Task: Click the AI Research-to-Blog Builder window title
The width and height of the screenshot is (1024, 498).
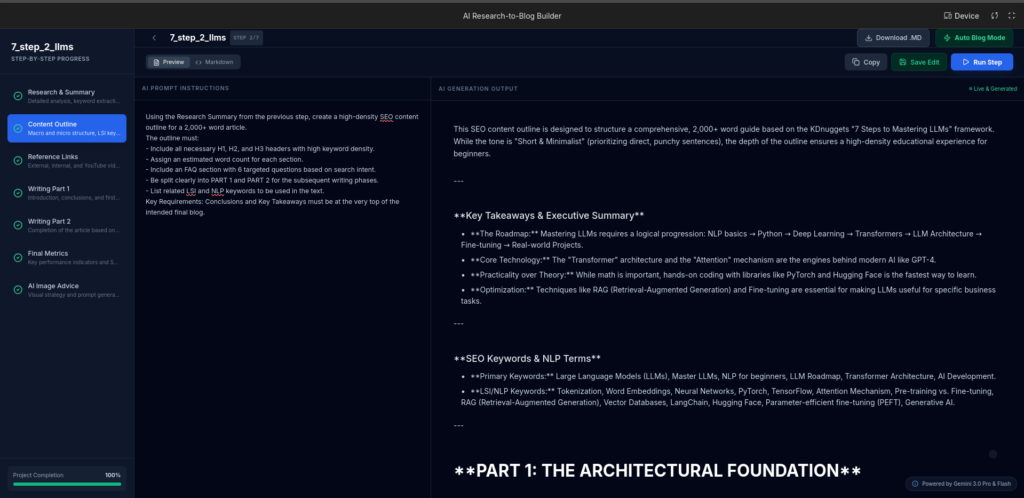Action: click(x=512, y=16)
